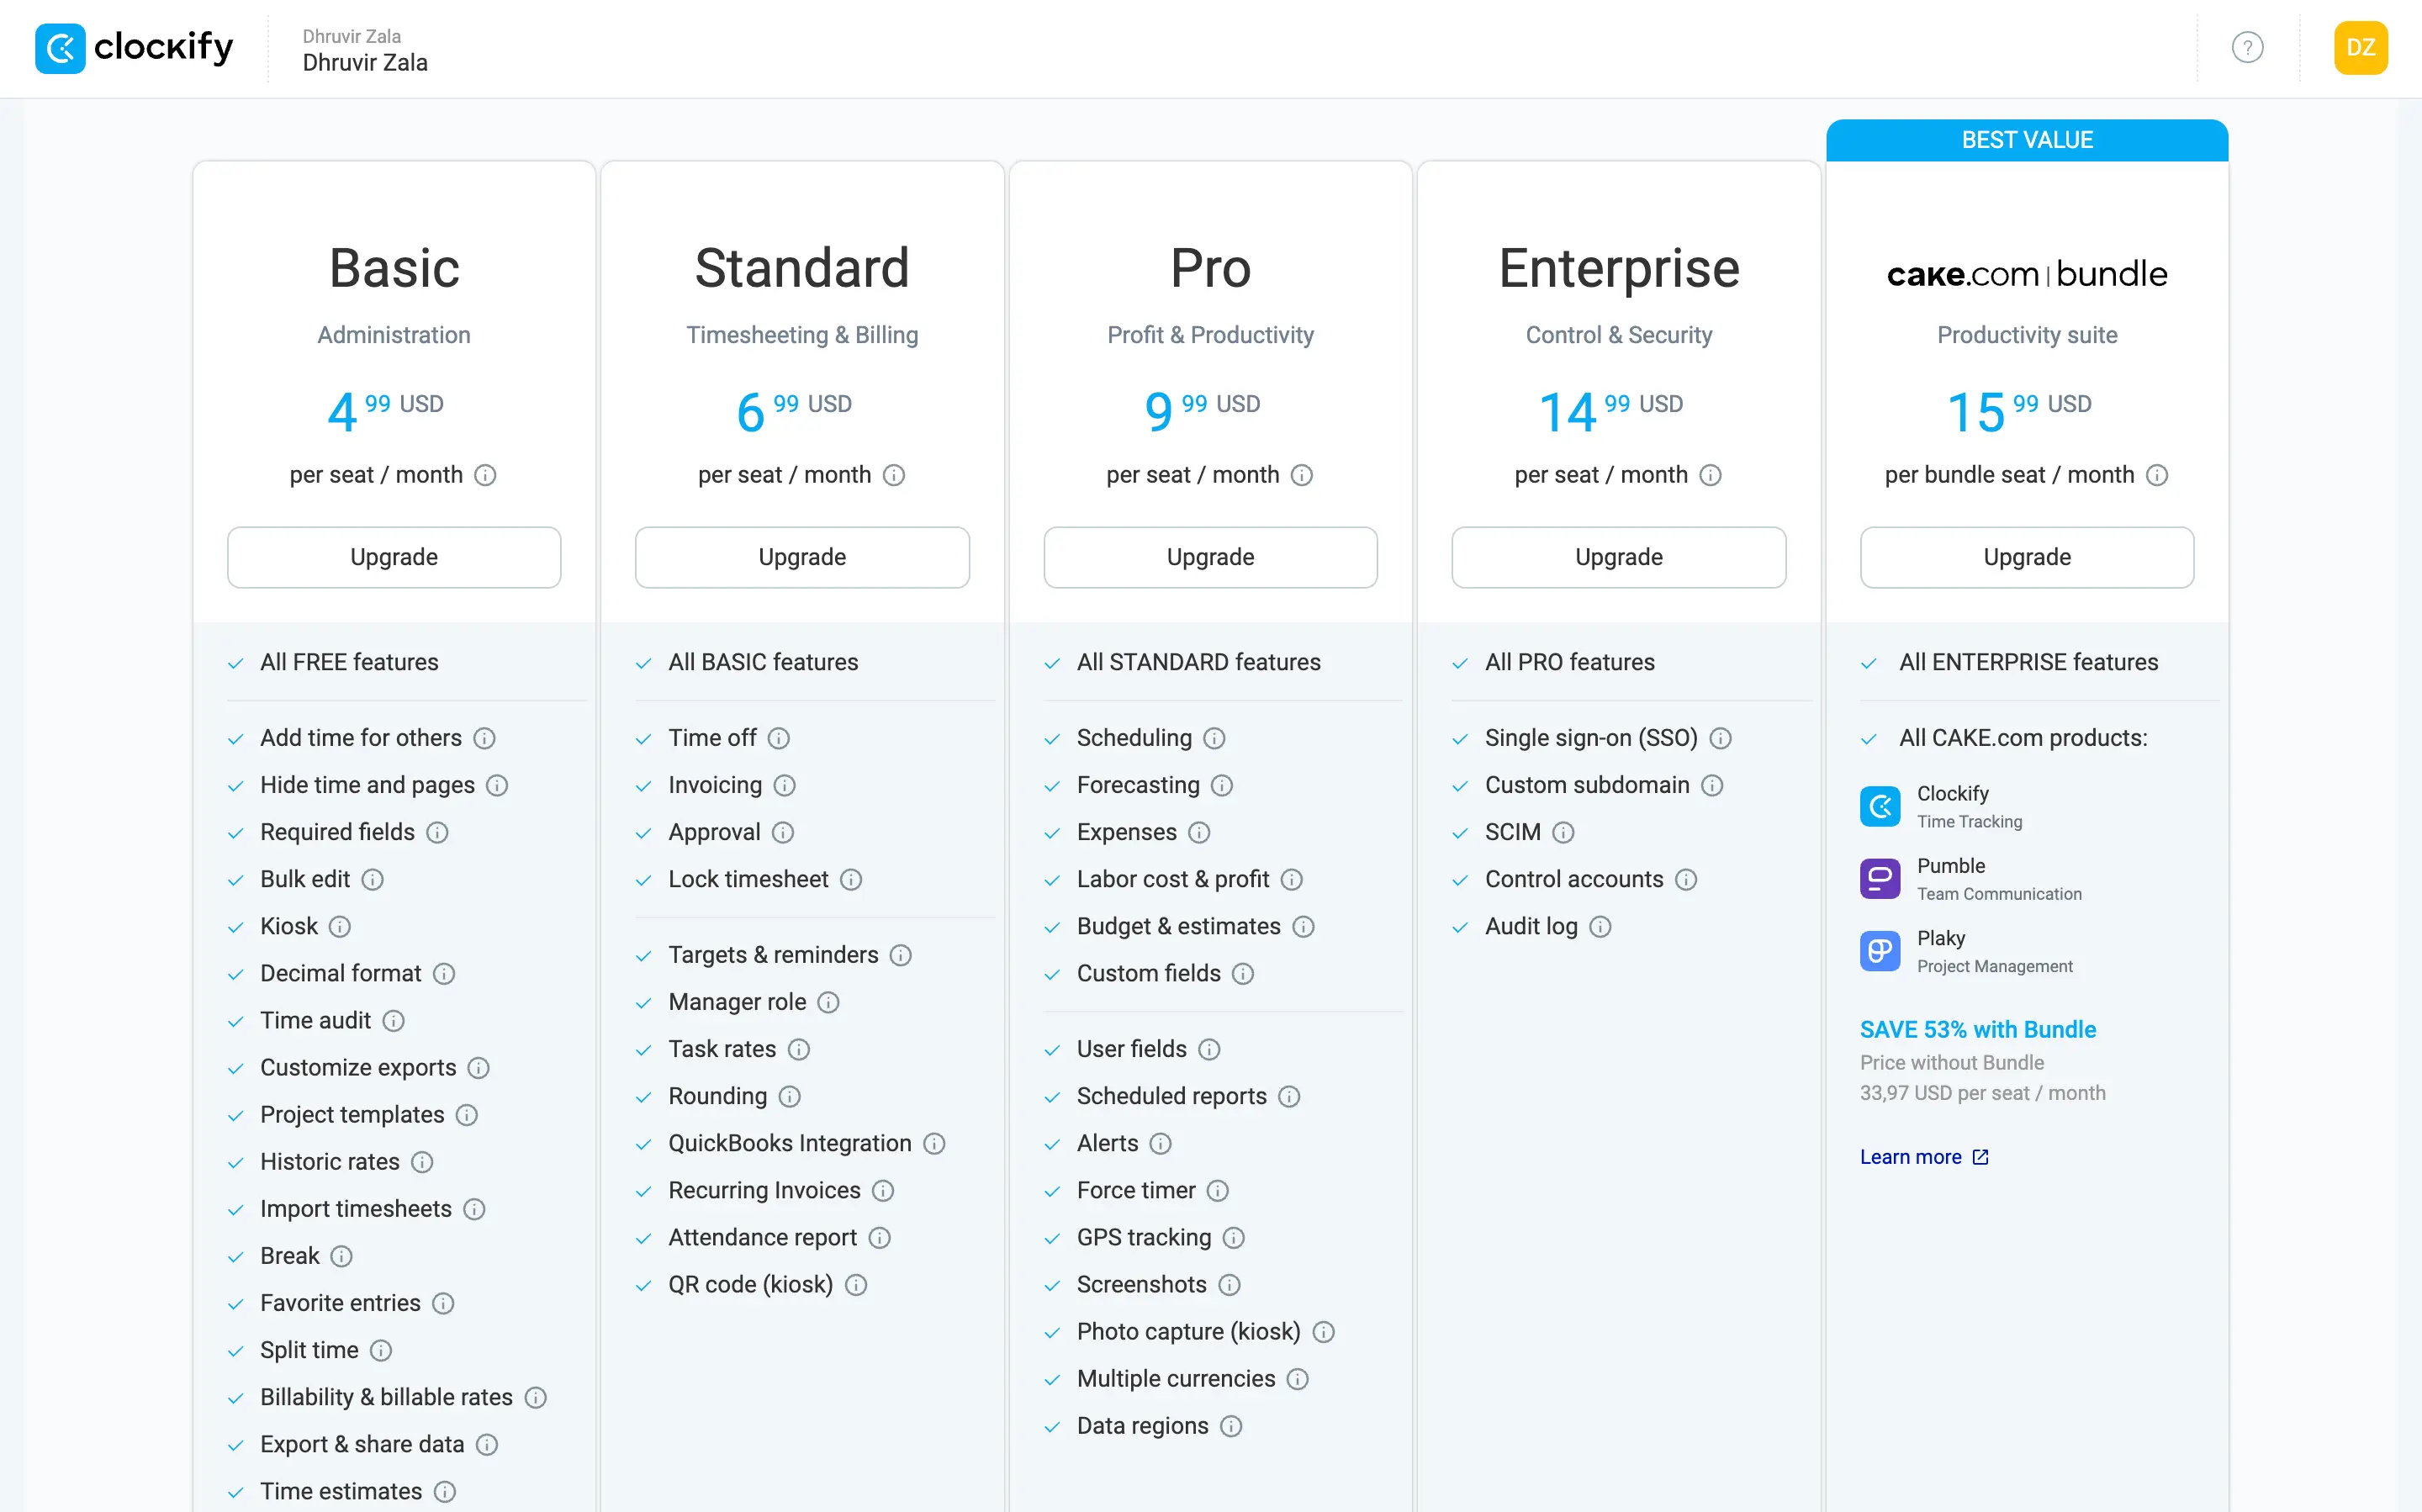Click the Pumble Team Communication product icon
2422x1512 pixels.
(x=1879, y=879)
